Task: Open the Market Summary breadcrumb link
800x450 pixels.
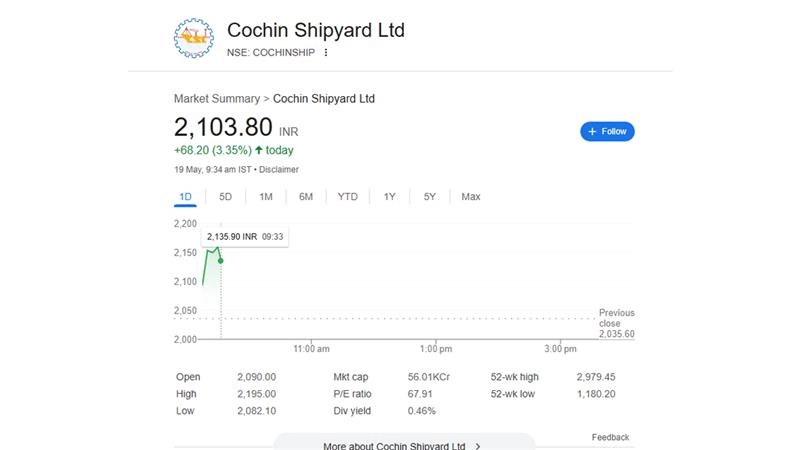Action: (x=215, y=99)
